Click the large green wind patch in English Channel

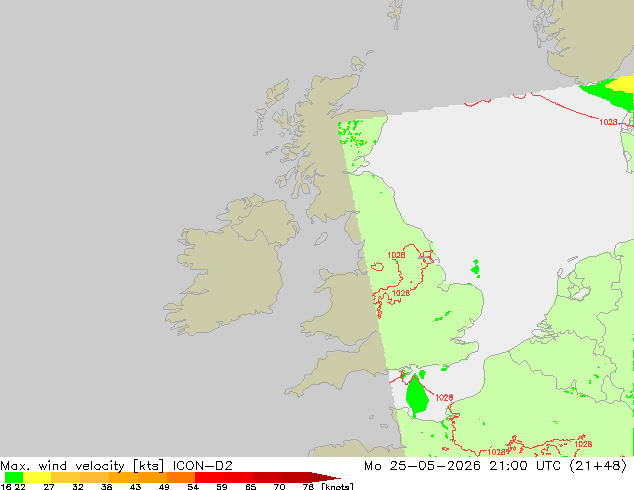[x=417, y=396]
